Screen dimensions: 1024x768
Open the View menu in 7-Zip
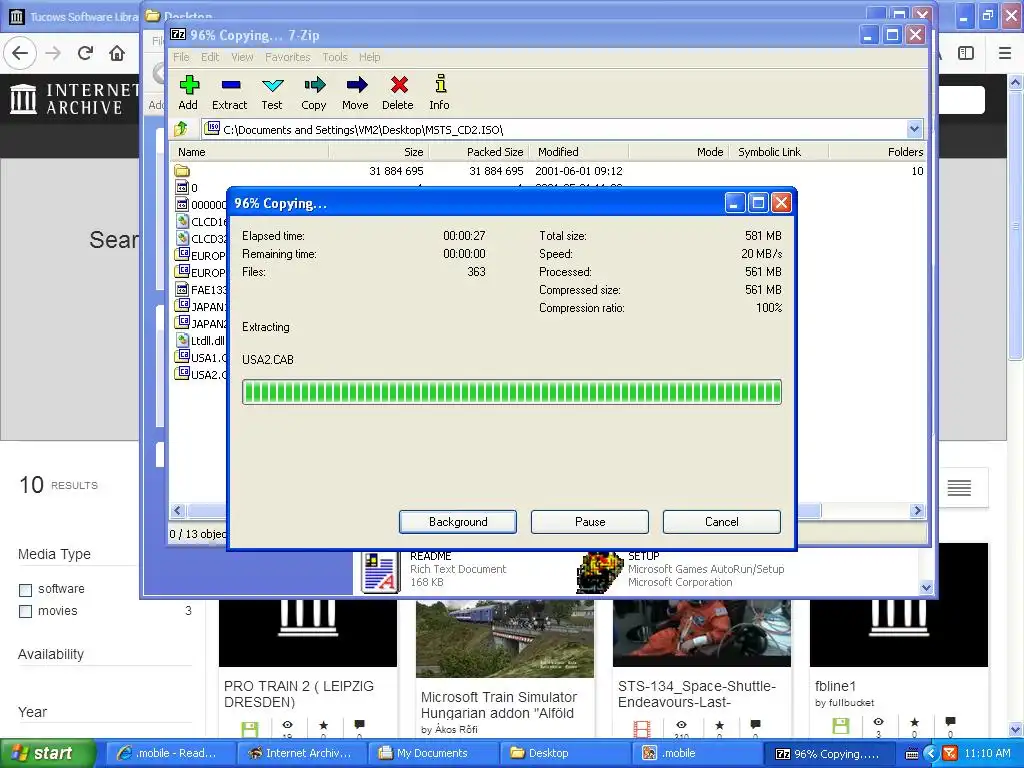[x=242, y=57]
